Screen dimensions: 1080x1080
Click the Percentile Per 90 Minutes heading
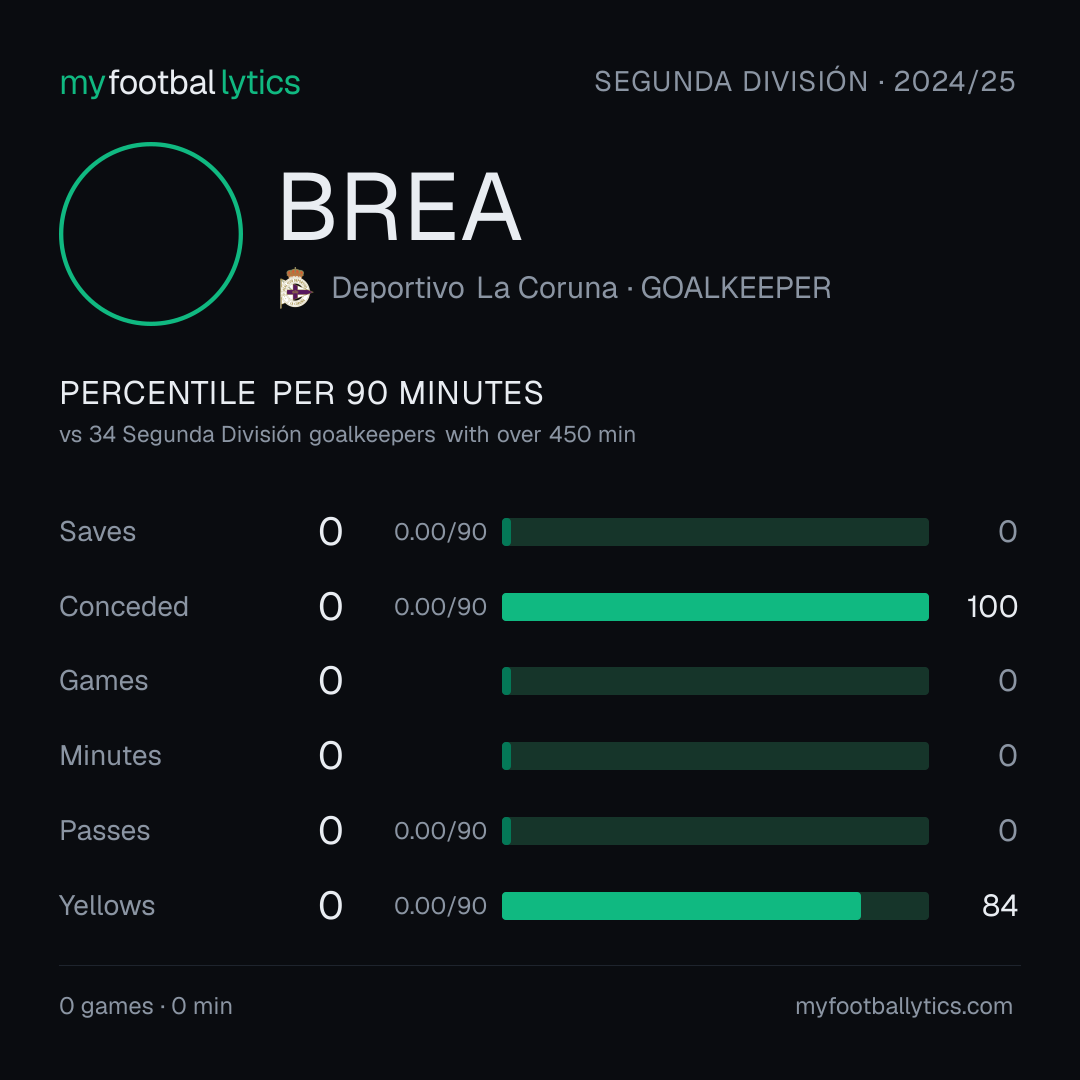coord(302,393)
